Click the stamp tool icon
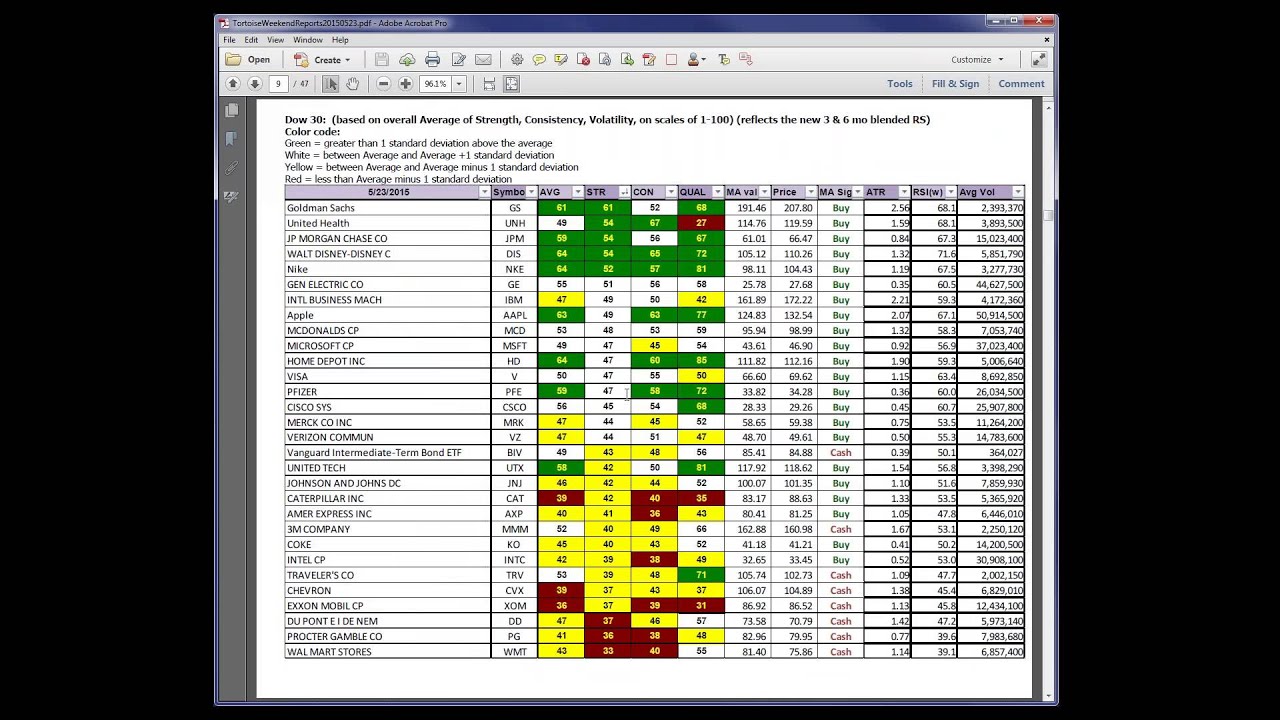 click(693, 60)
